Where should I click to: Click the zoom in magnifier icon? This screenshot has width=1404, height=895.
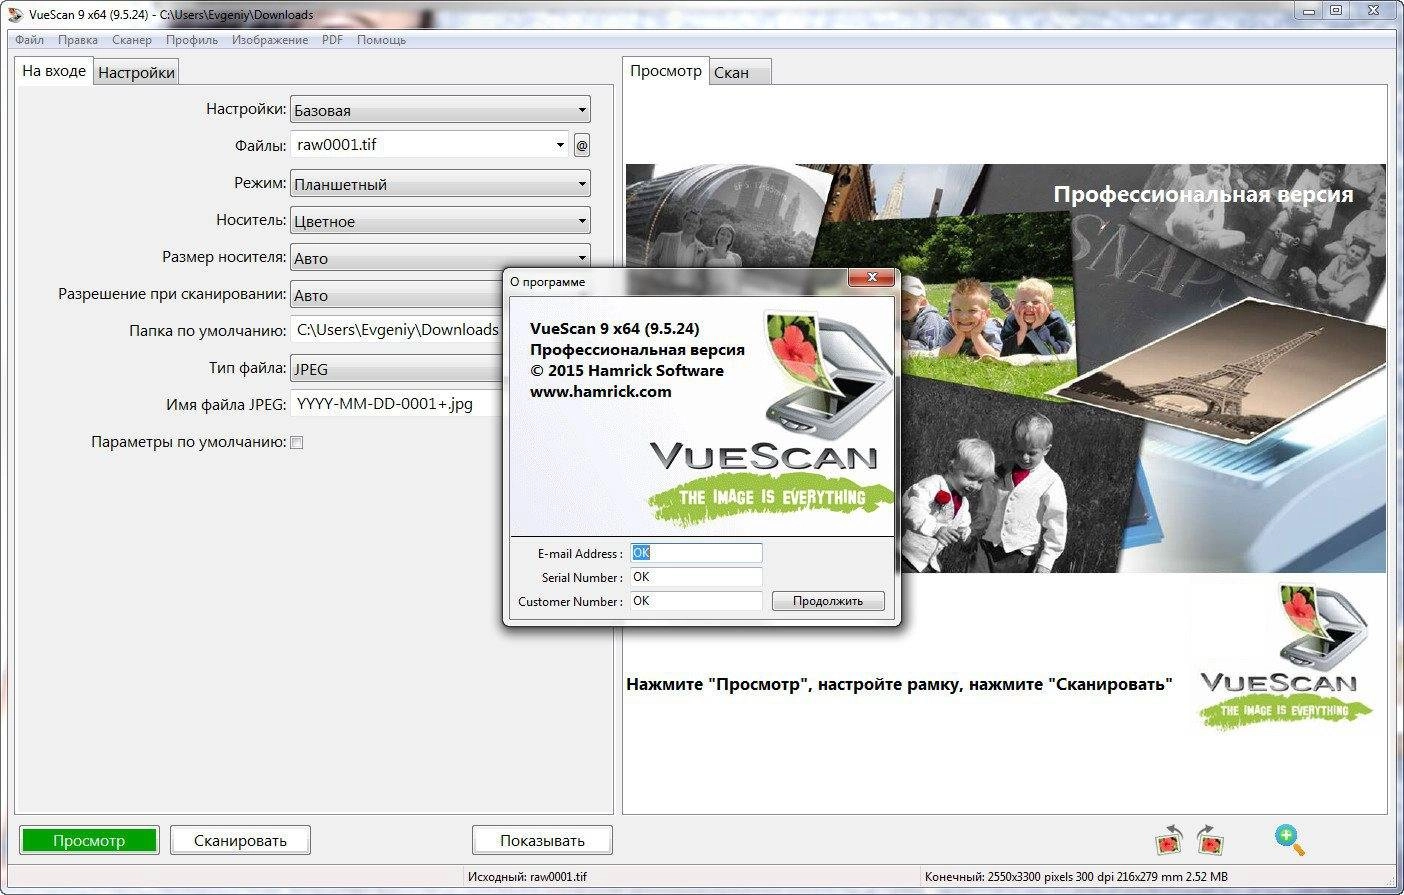pos(1289,840)
